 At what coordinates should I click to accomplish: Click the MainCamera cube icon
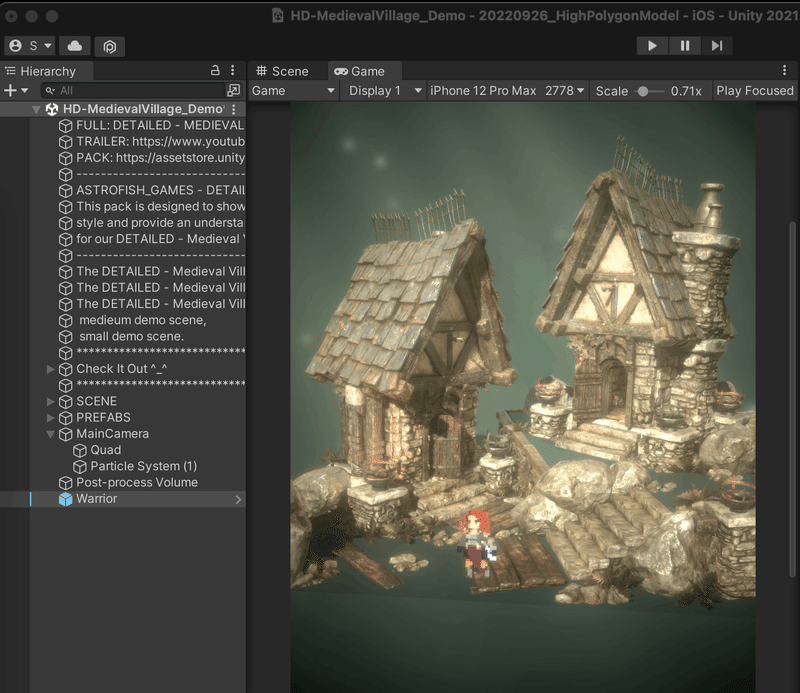click(65, 434)
